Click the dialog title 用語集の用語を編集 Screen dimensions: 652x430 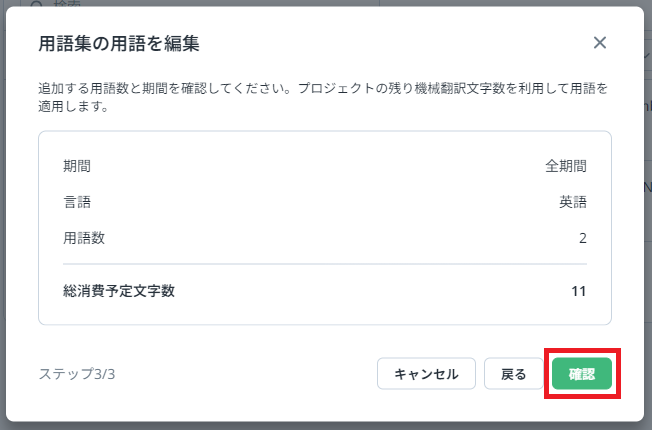click(119, 43)
